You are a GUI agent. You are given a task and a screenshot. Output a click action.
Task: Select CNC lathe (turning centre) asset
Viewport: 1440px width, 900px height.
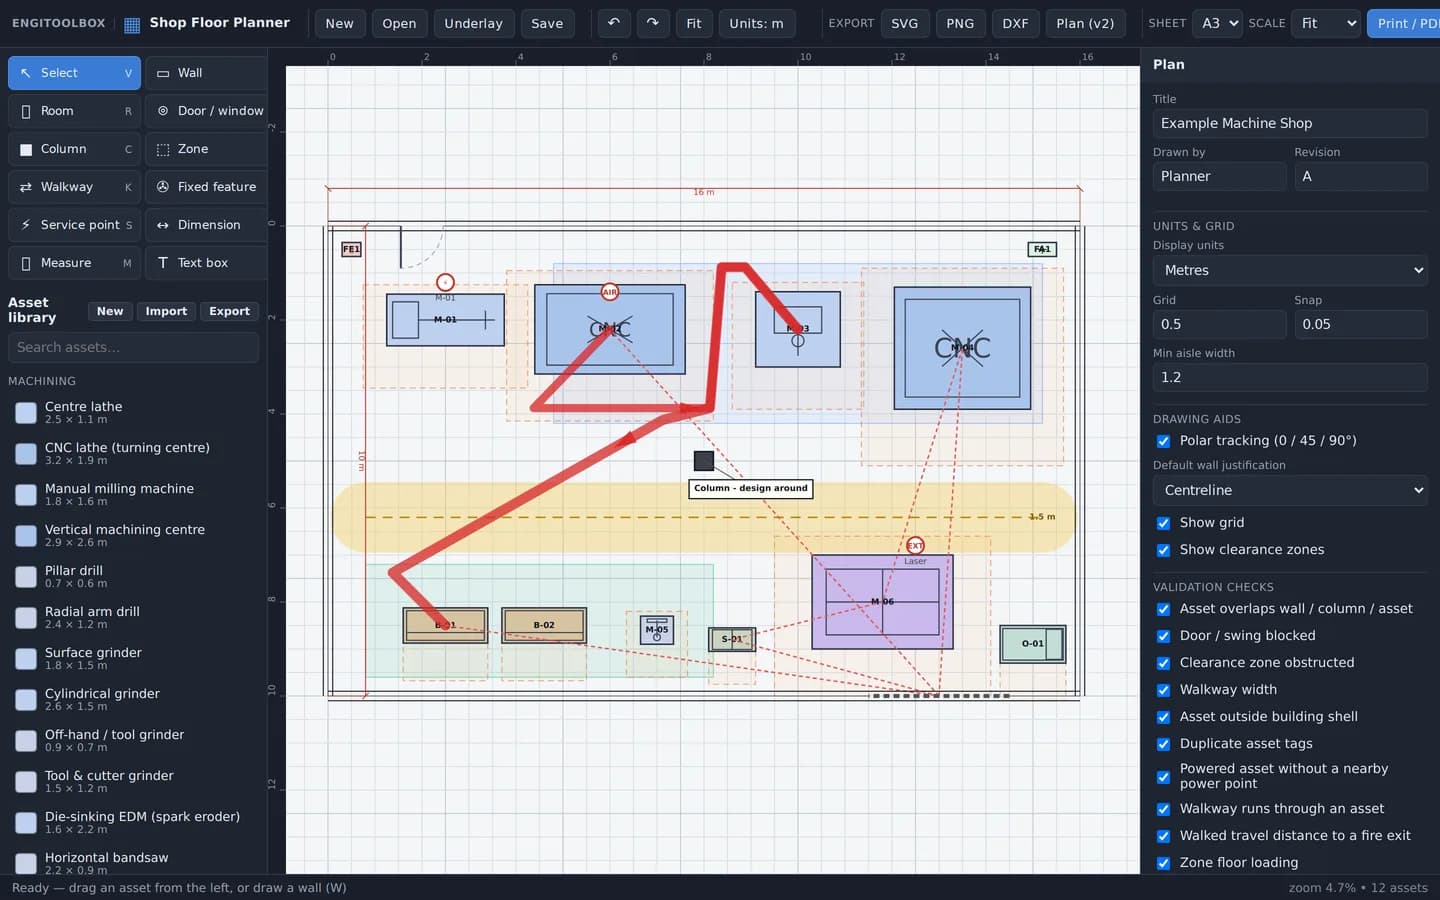[133, 454]
